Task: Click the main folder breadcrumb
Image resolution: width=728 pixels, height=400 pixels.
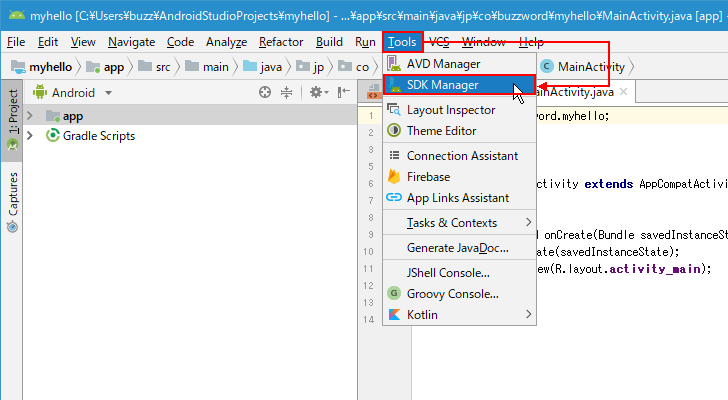Action: (207, 67)
